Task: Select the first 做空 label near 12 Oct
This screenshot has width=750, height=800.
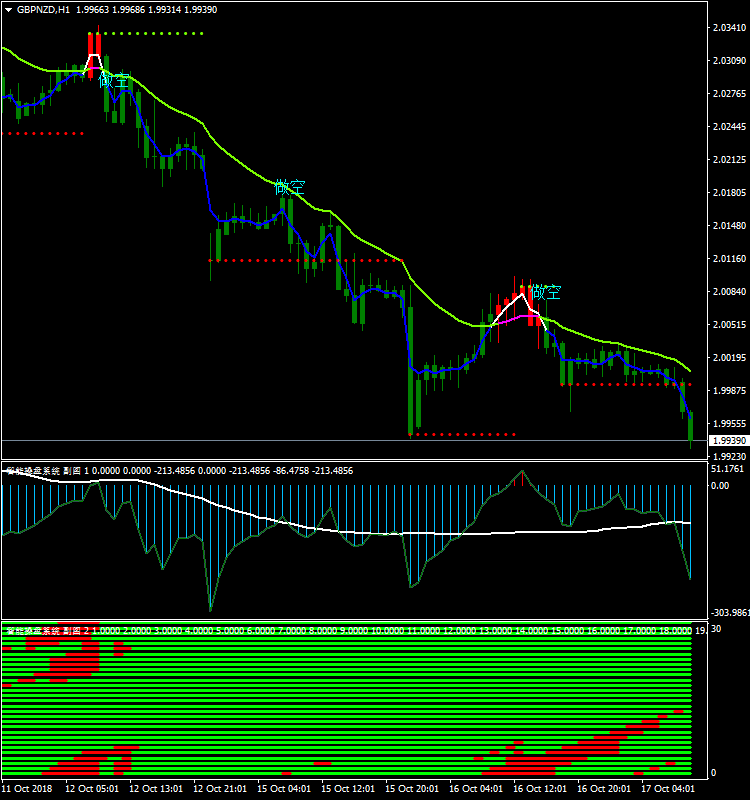Action: [115, 80]
